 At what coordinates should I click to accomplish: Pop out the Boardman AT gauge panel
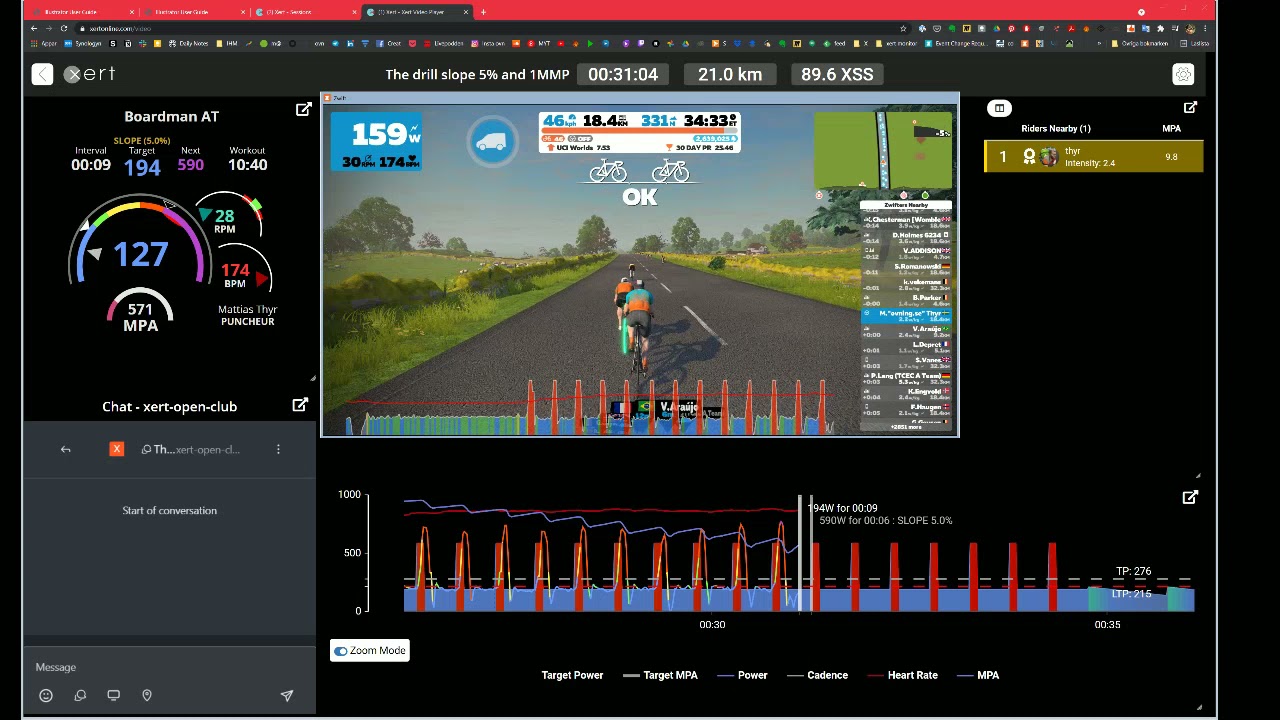point(303,110)
